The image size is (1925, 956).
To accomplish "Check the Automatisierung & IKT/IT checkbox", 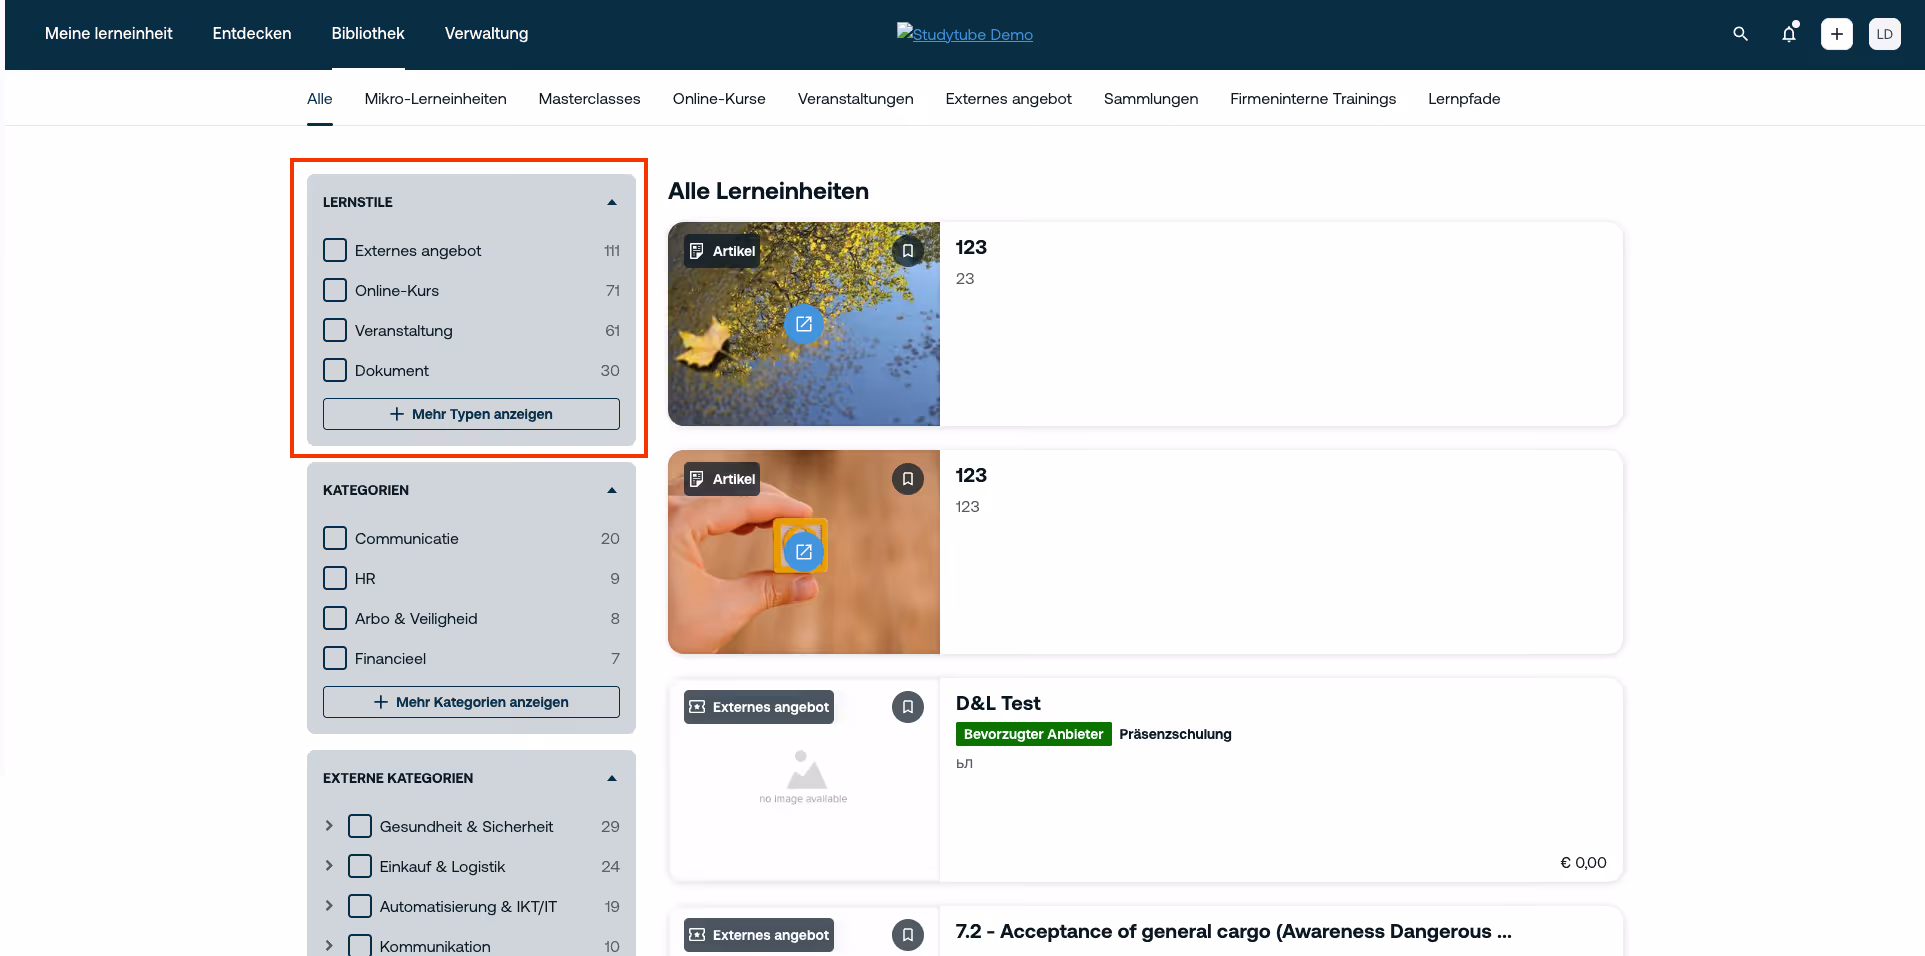I will point(360,906).
